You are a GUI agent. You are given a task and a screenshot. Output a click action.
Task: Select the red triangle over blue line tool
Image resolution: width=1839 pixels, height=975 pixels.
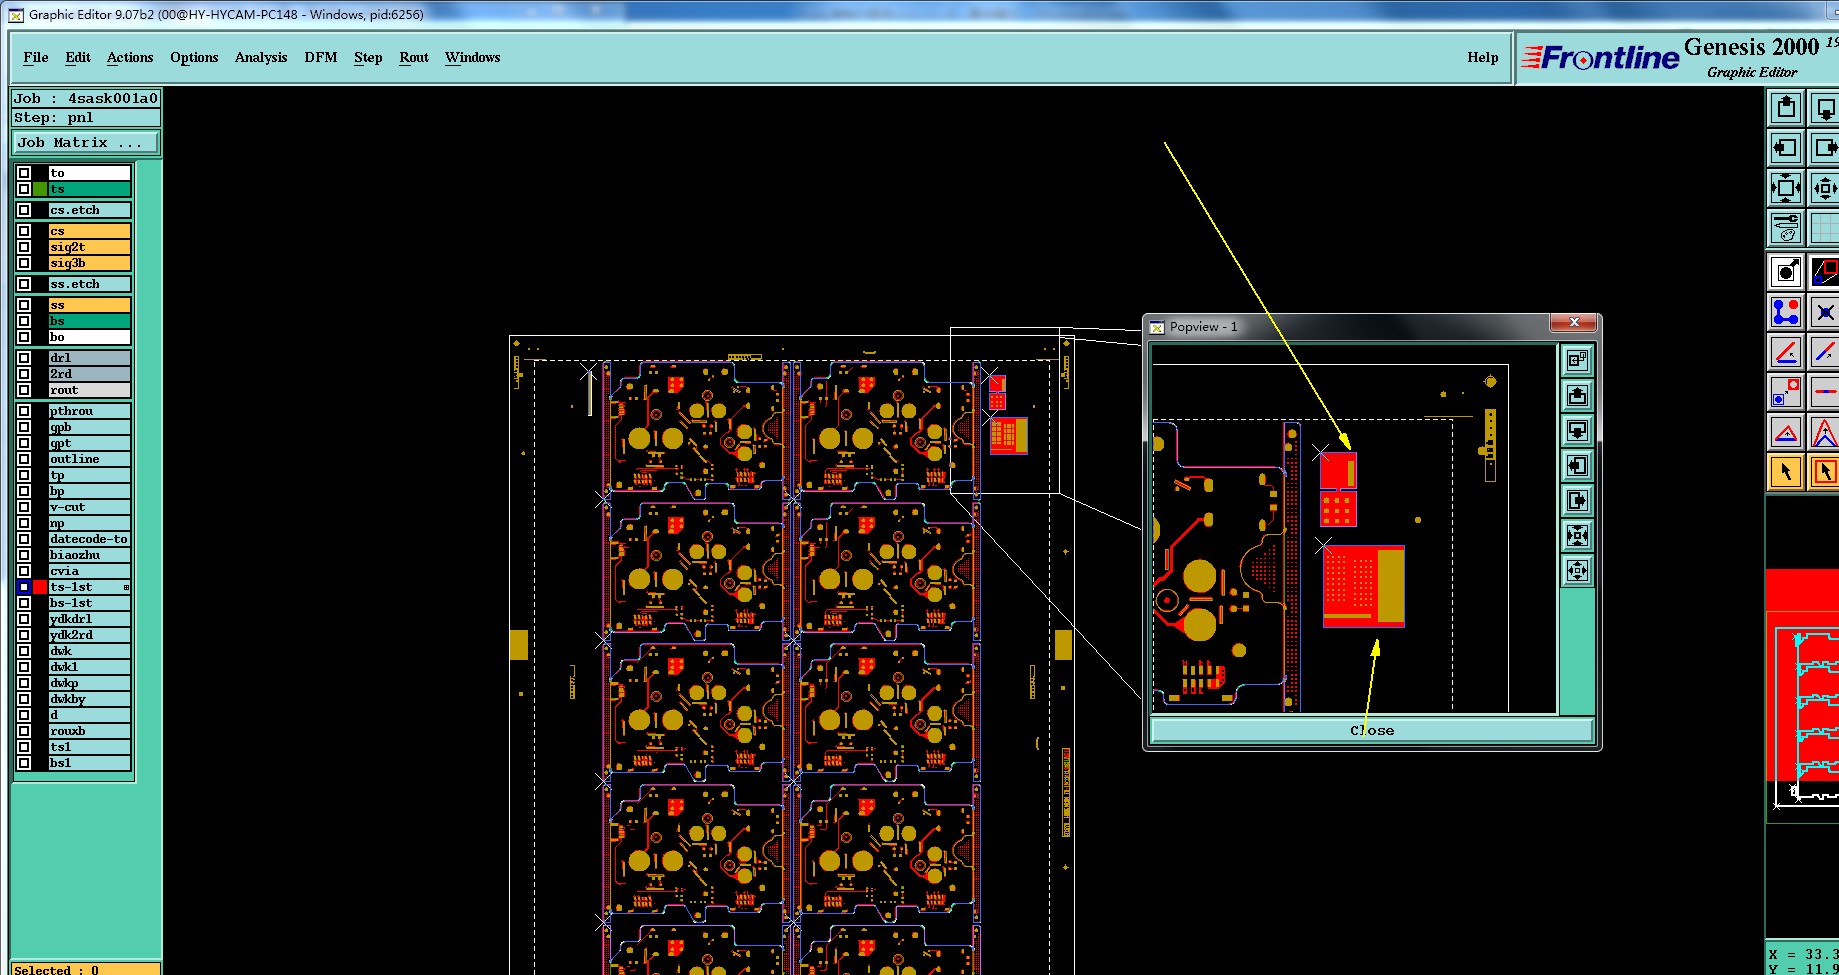click(1785, 432)
